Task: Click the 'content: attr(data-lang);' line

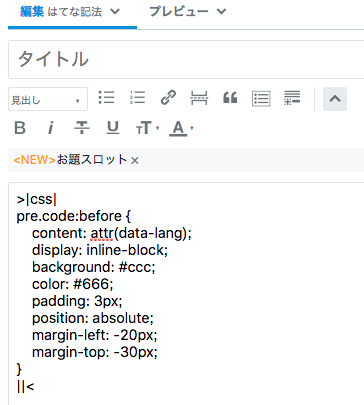Action: coord(112,233)
